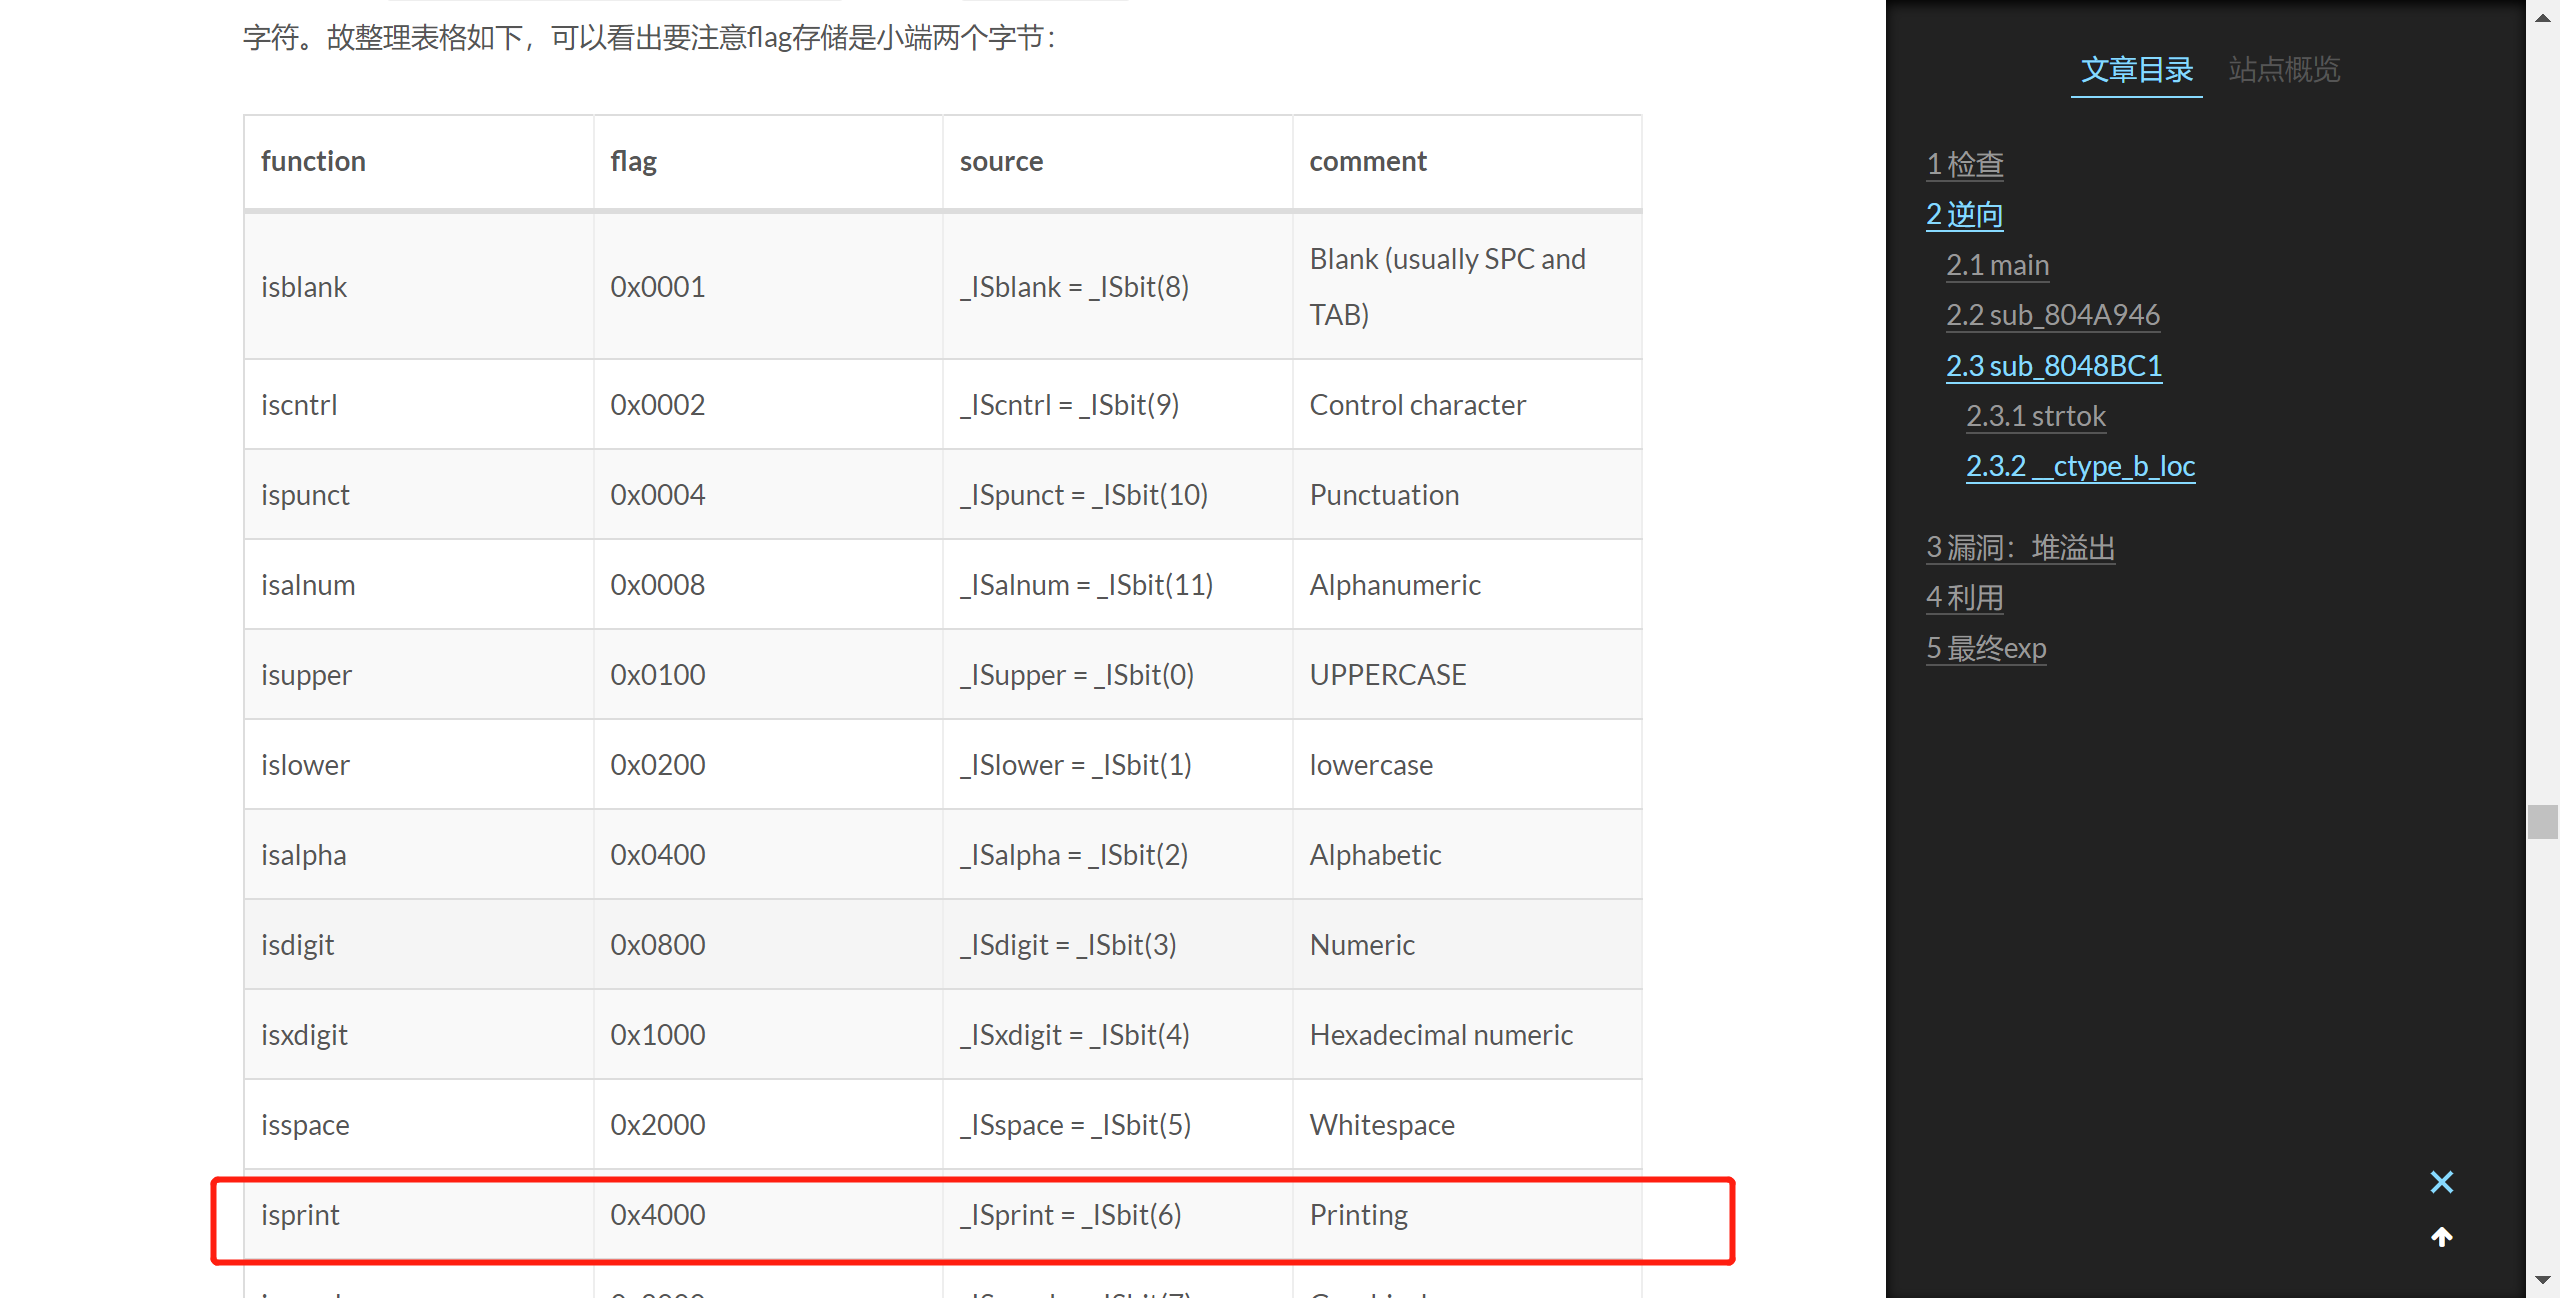The image size is (2560, 1298).
Task: Jump to section 2 逆向
Action: [1964, 214]
